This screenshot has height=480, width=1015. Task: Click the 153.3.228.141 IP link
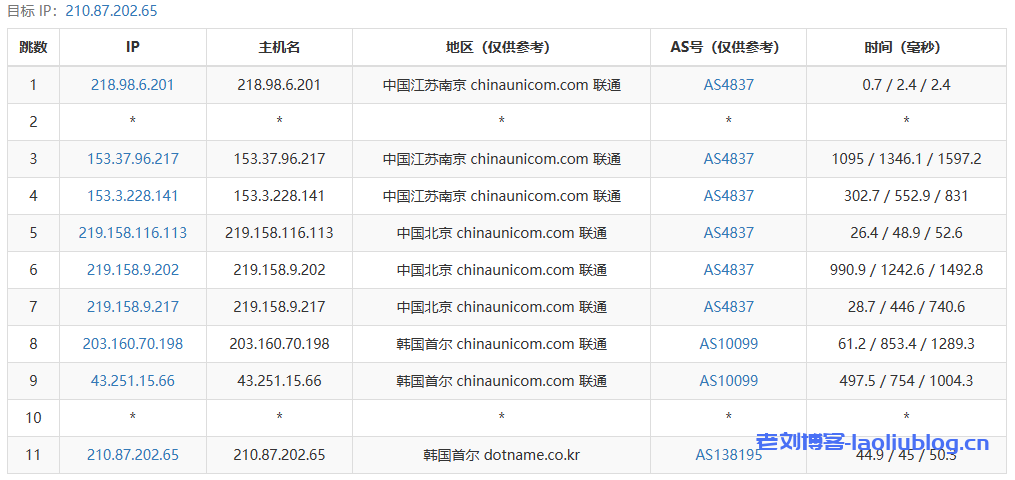point(132,196)
